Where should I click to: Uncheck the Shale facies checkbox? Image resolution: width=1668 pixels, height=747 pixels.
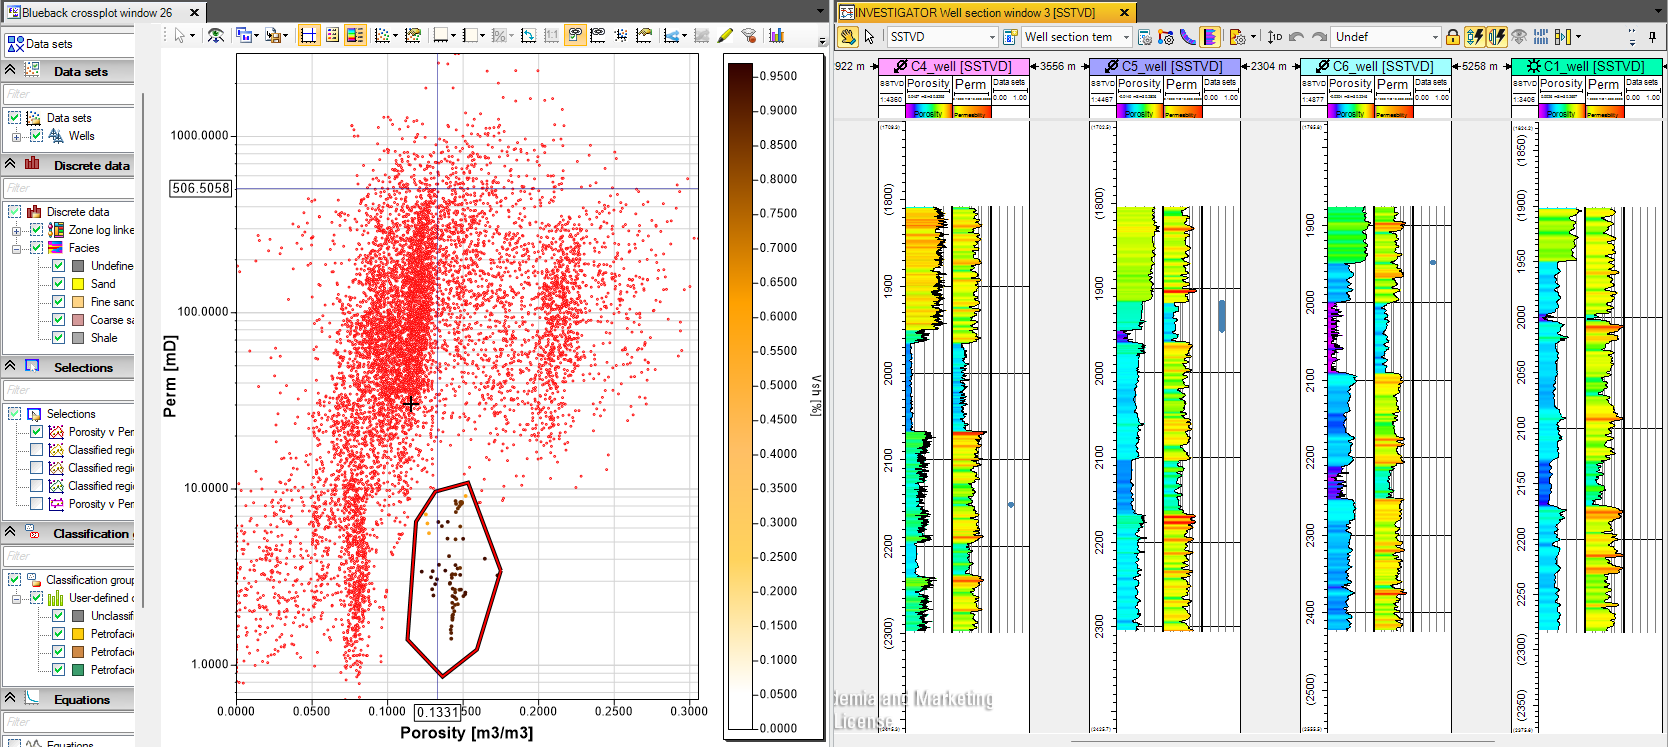59,338
